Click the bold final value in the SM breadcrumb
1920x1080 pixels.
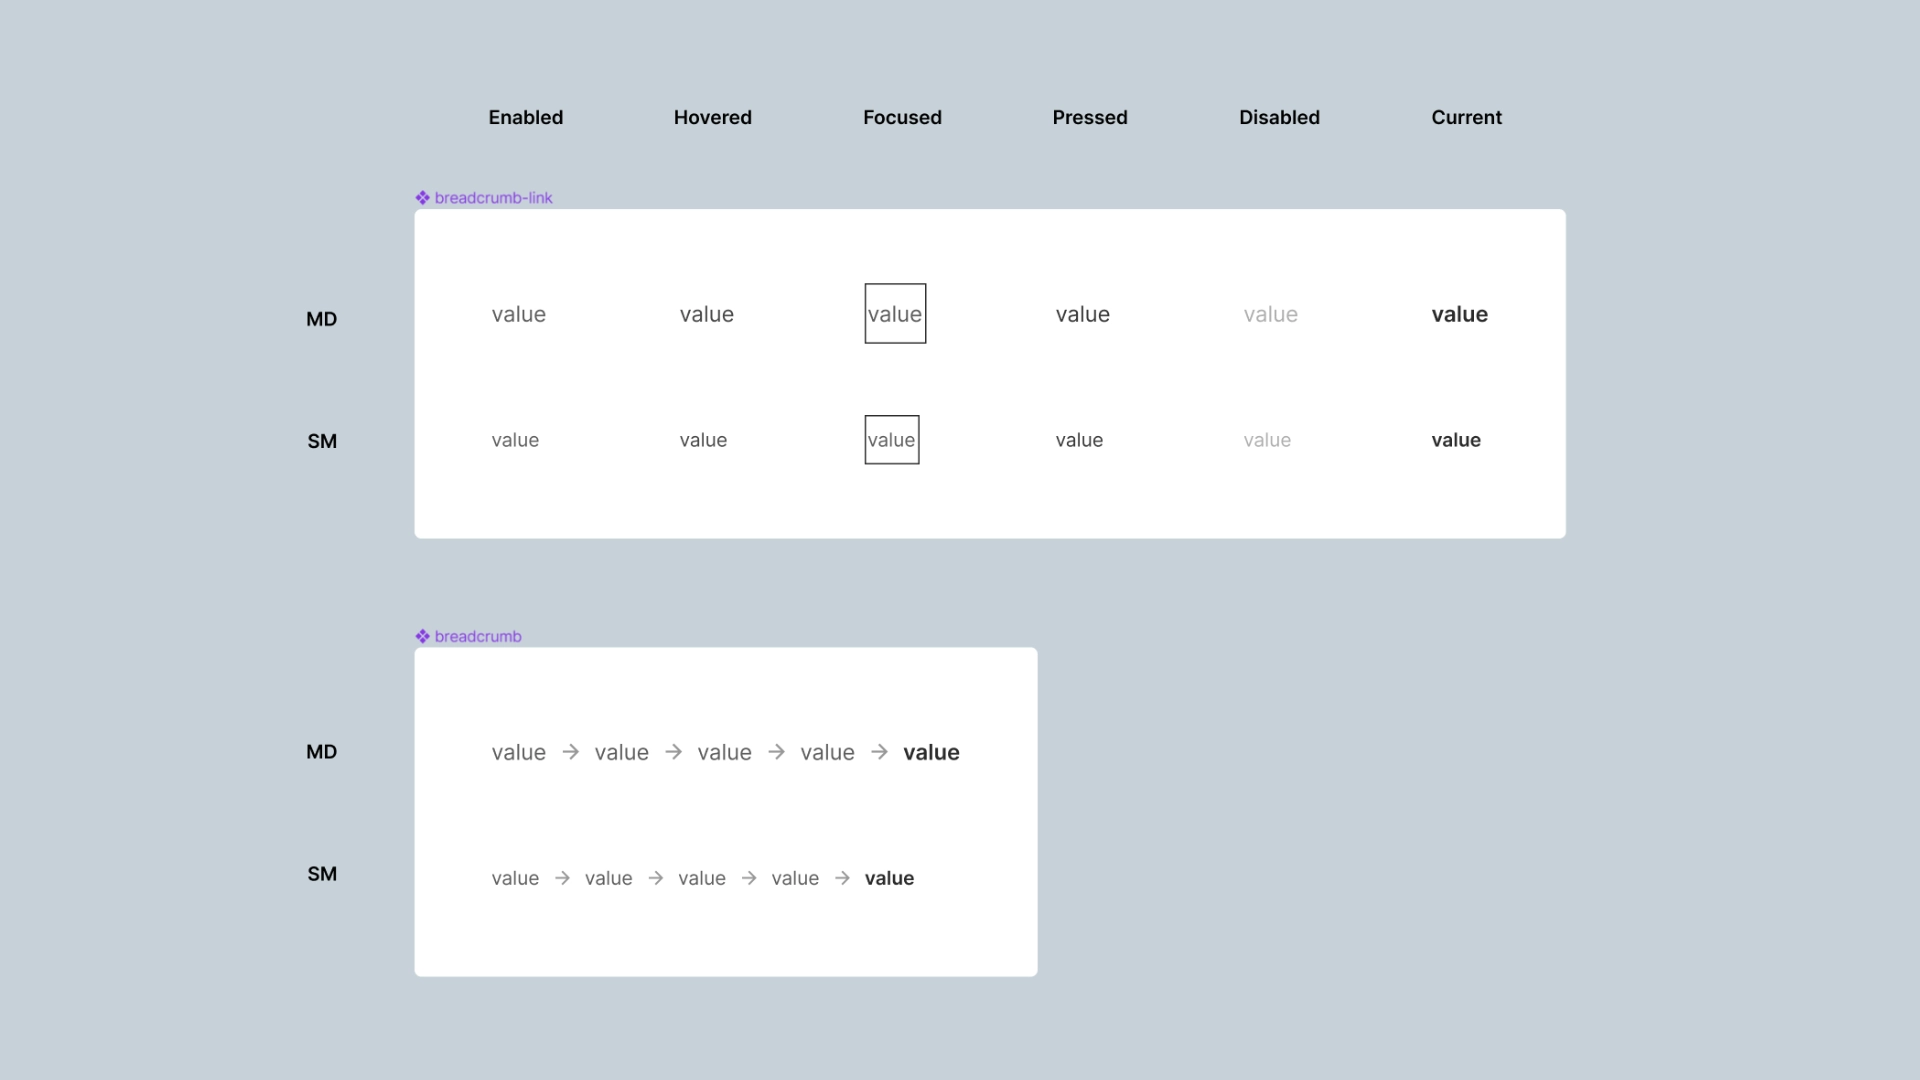tap(889, 878)
